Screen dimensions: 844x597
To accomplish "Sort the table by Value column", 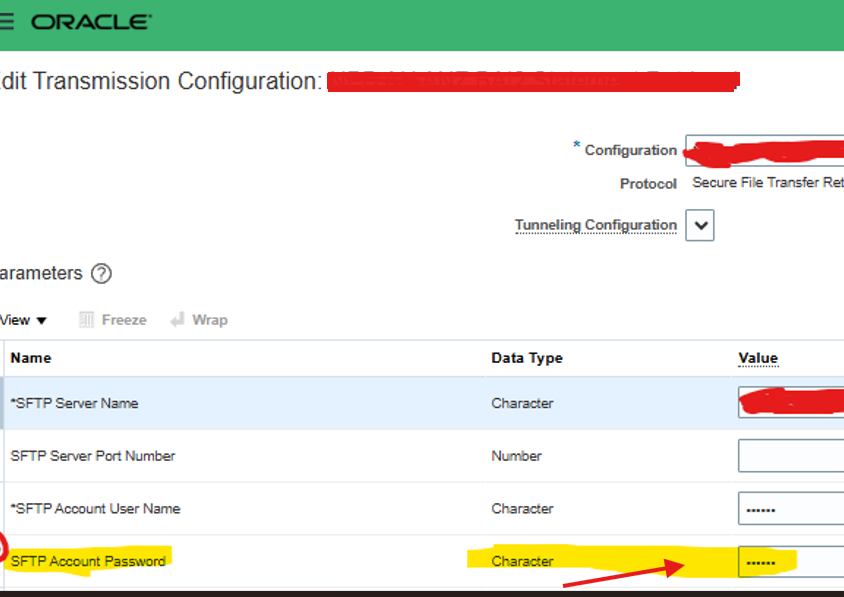I will [758, 358].
